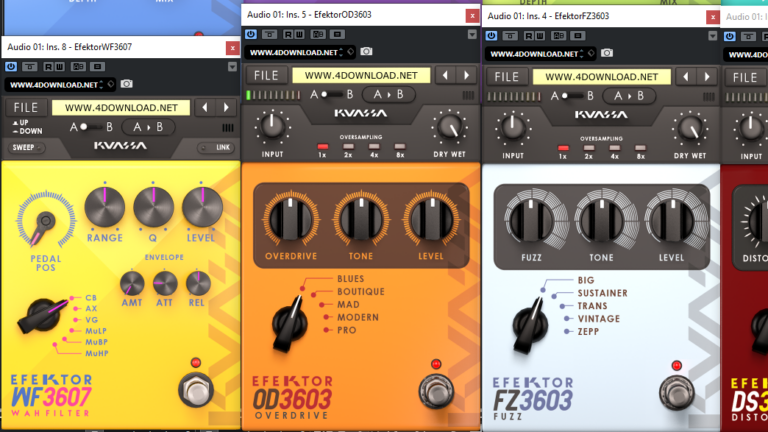This screenshot has width=768, height=432.
Task: Select MODERN overdrive type on OD3603
Action: tap(358, 317)
